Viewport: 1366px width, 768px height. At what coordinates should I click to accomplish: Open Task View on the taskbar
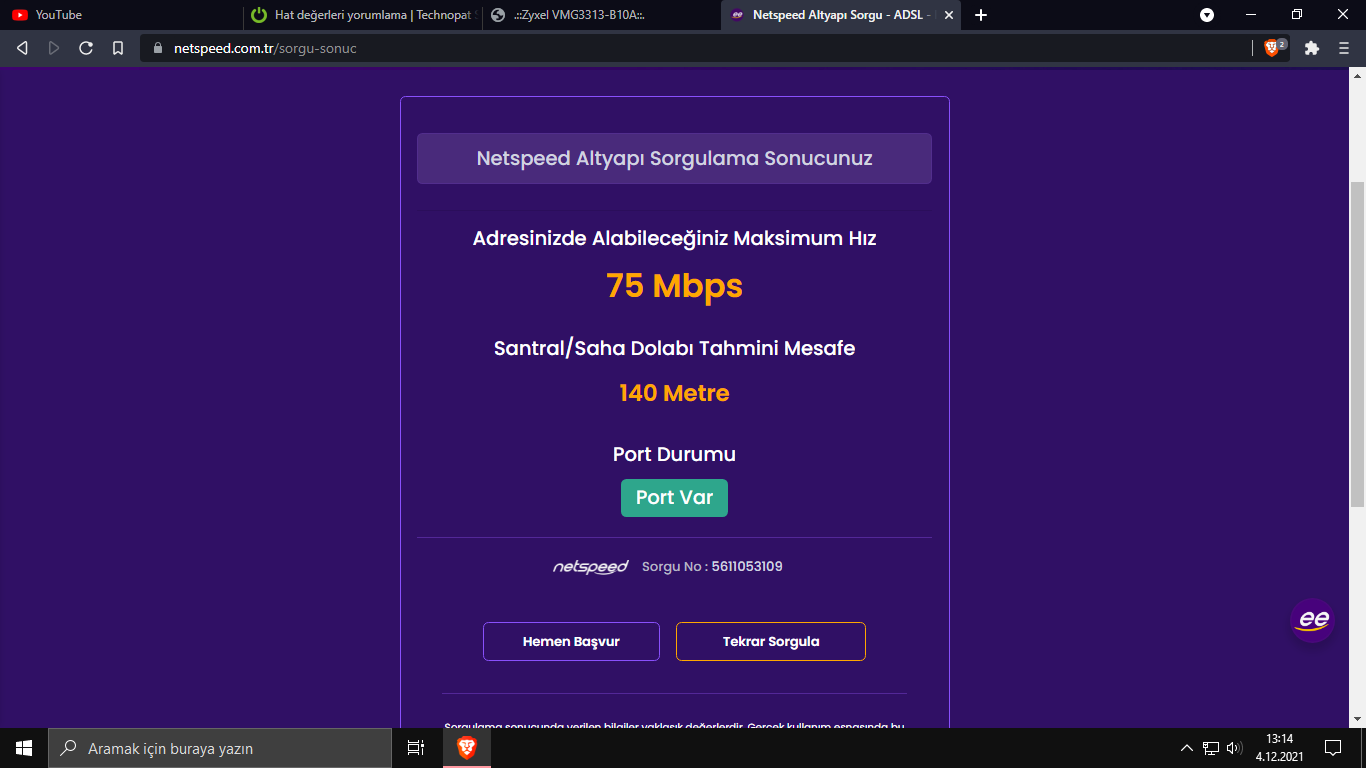click(416, 748)
